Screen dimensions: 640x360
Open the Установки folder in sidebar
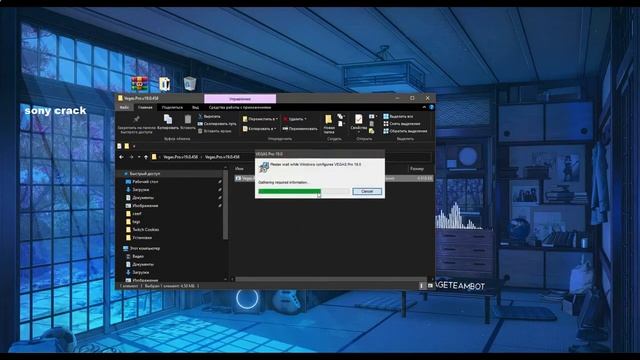[x=139, y=238]
